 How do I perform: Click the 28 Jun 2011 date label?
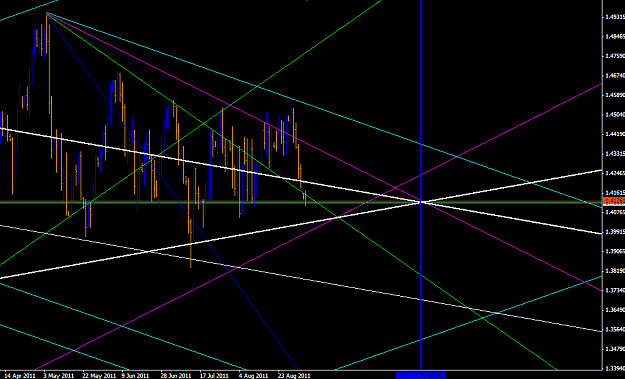(x=176, y=375)
